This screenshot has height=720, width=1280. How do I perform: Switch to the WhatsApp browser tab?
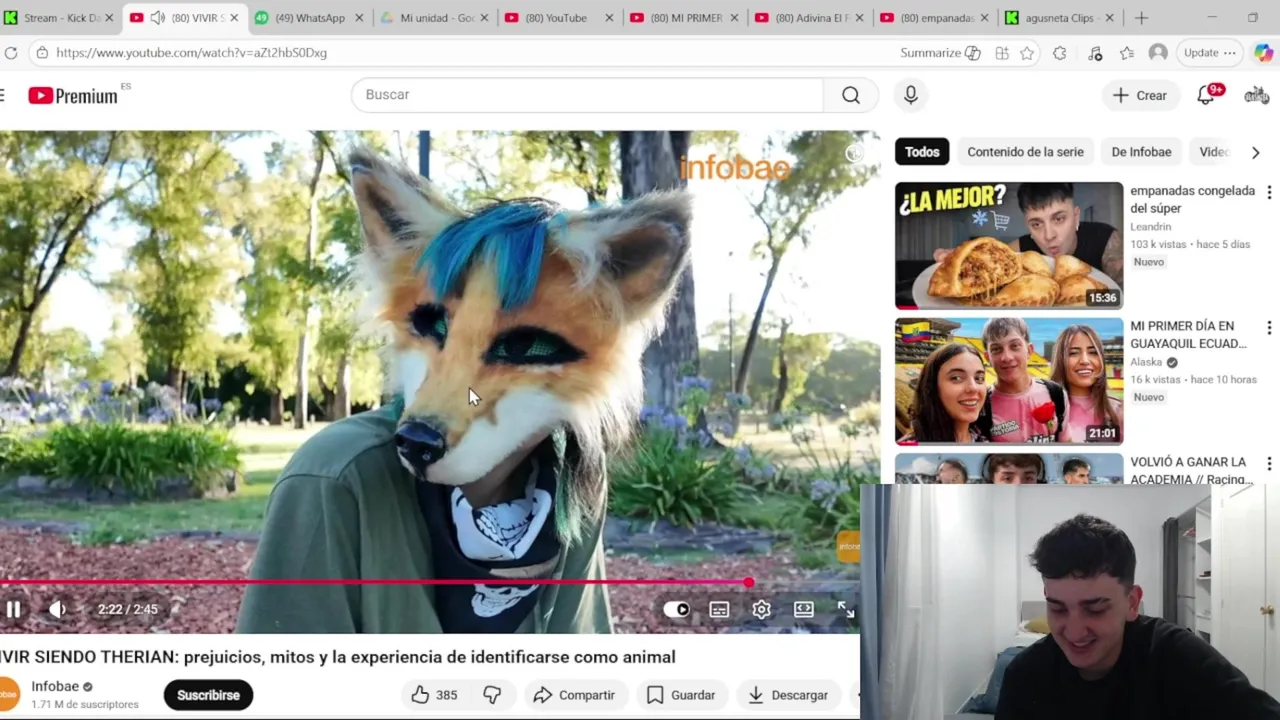308,18
